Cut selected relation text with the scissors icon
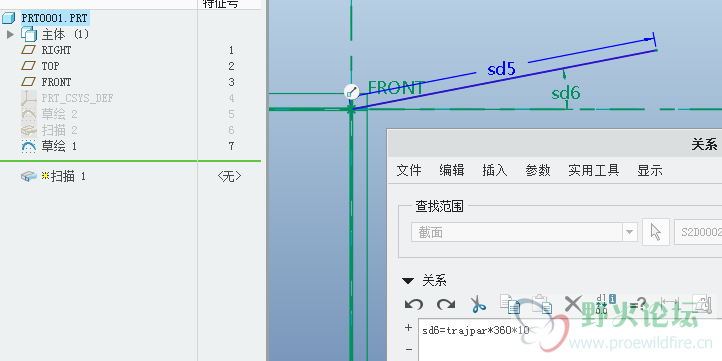The image size is (722, 361). (478, 304)
